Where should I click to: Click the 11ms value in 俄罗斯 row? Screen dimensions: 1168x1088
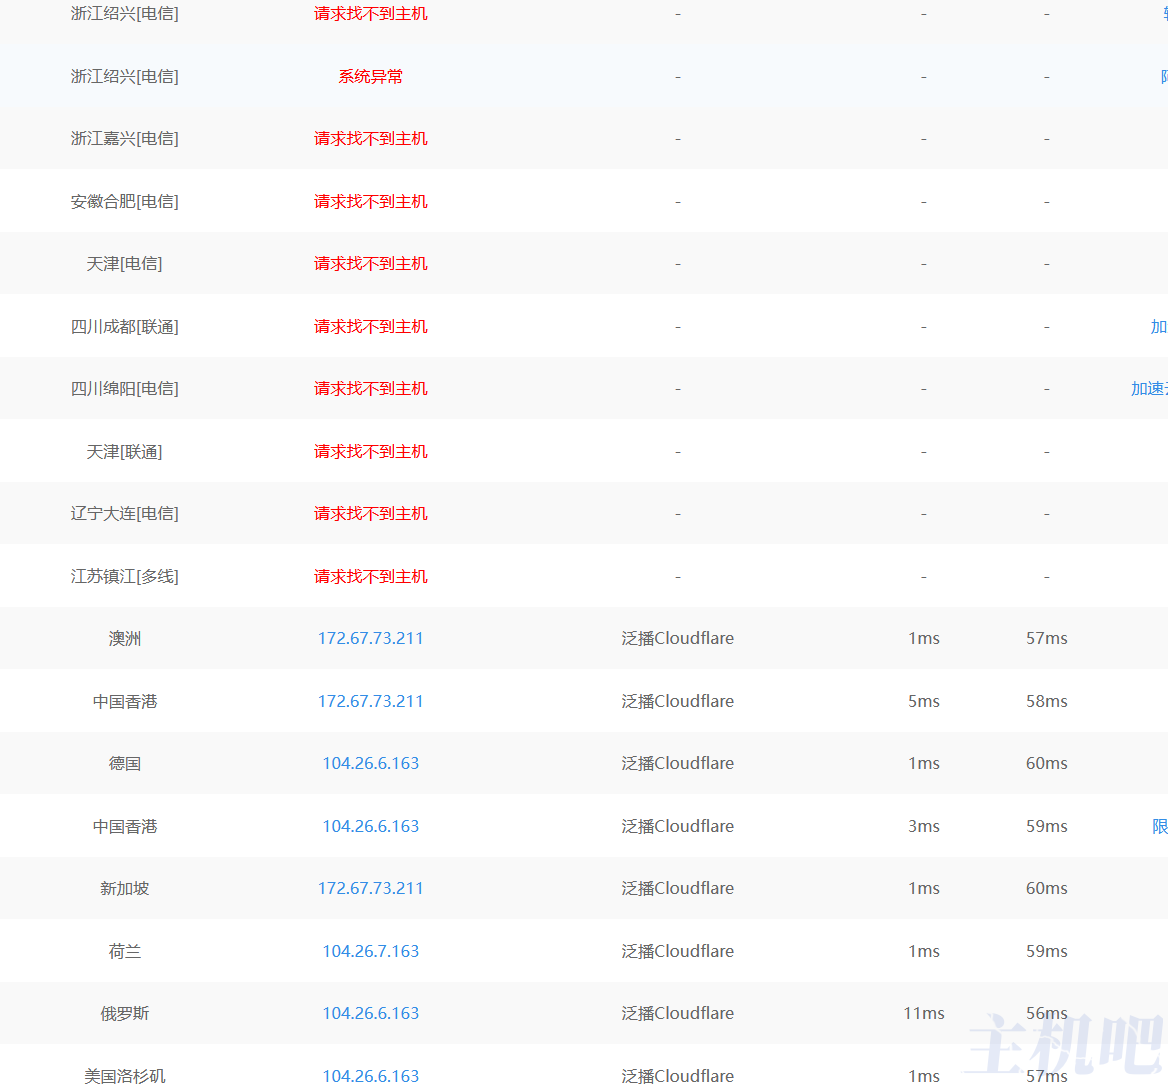click(924, 1014)
